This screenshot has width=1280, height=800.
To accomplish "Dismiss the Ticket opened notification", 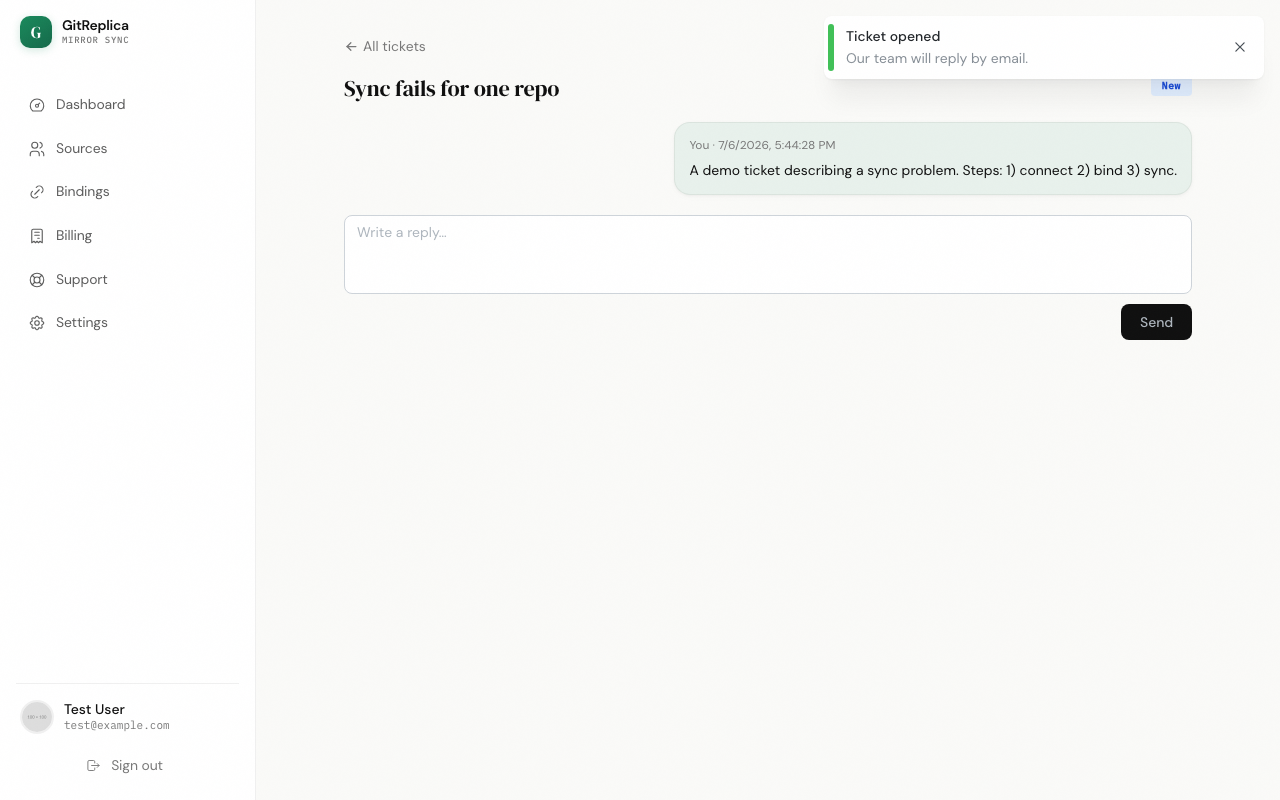I will [x=1240, y=47].
